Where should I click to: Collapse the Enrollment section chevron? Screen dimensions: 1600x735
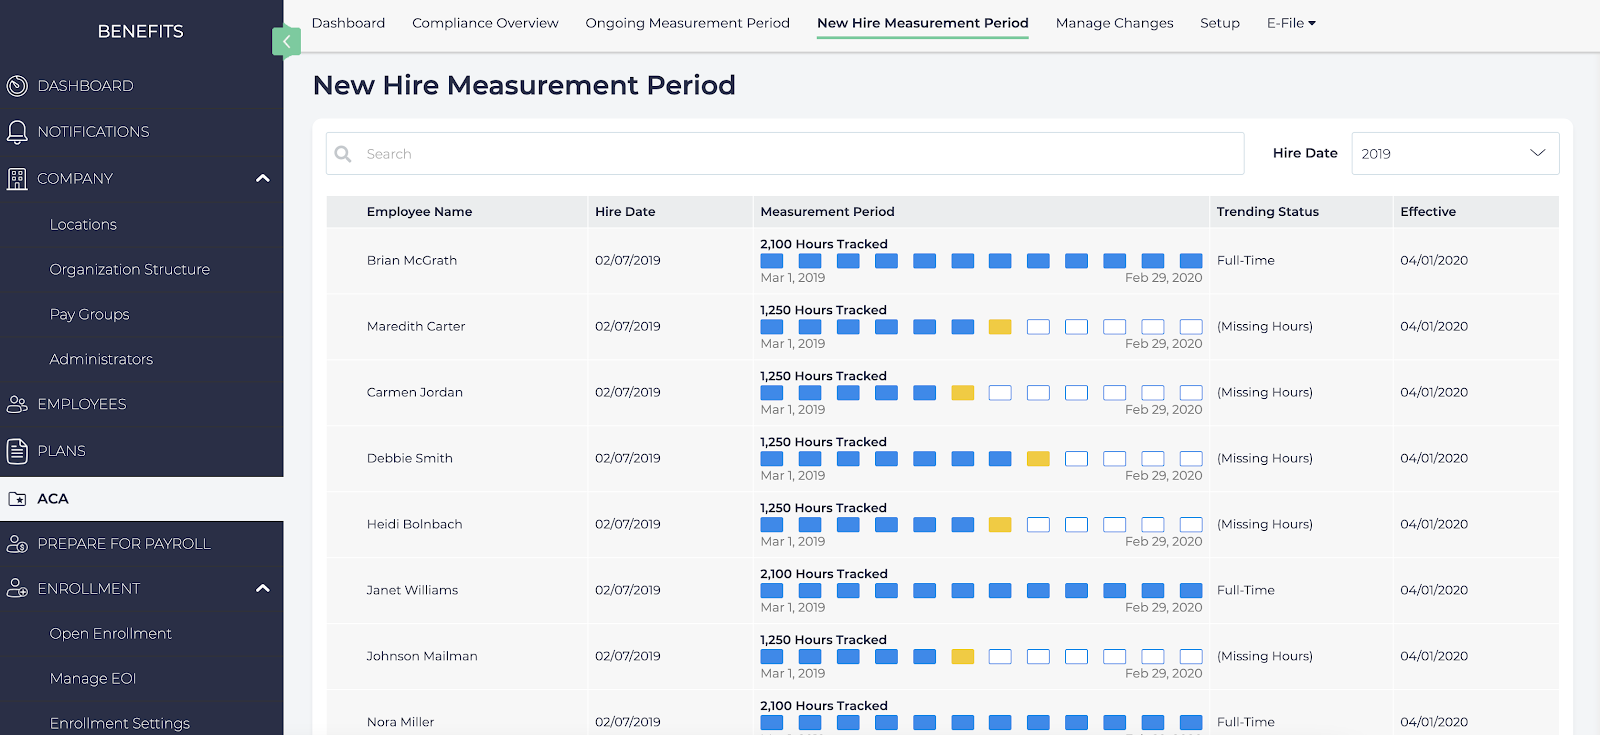click(x=263, y=589)
